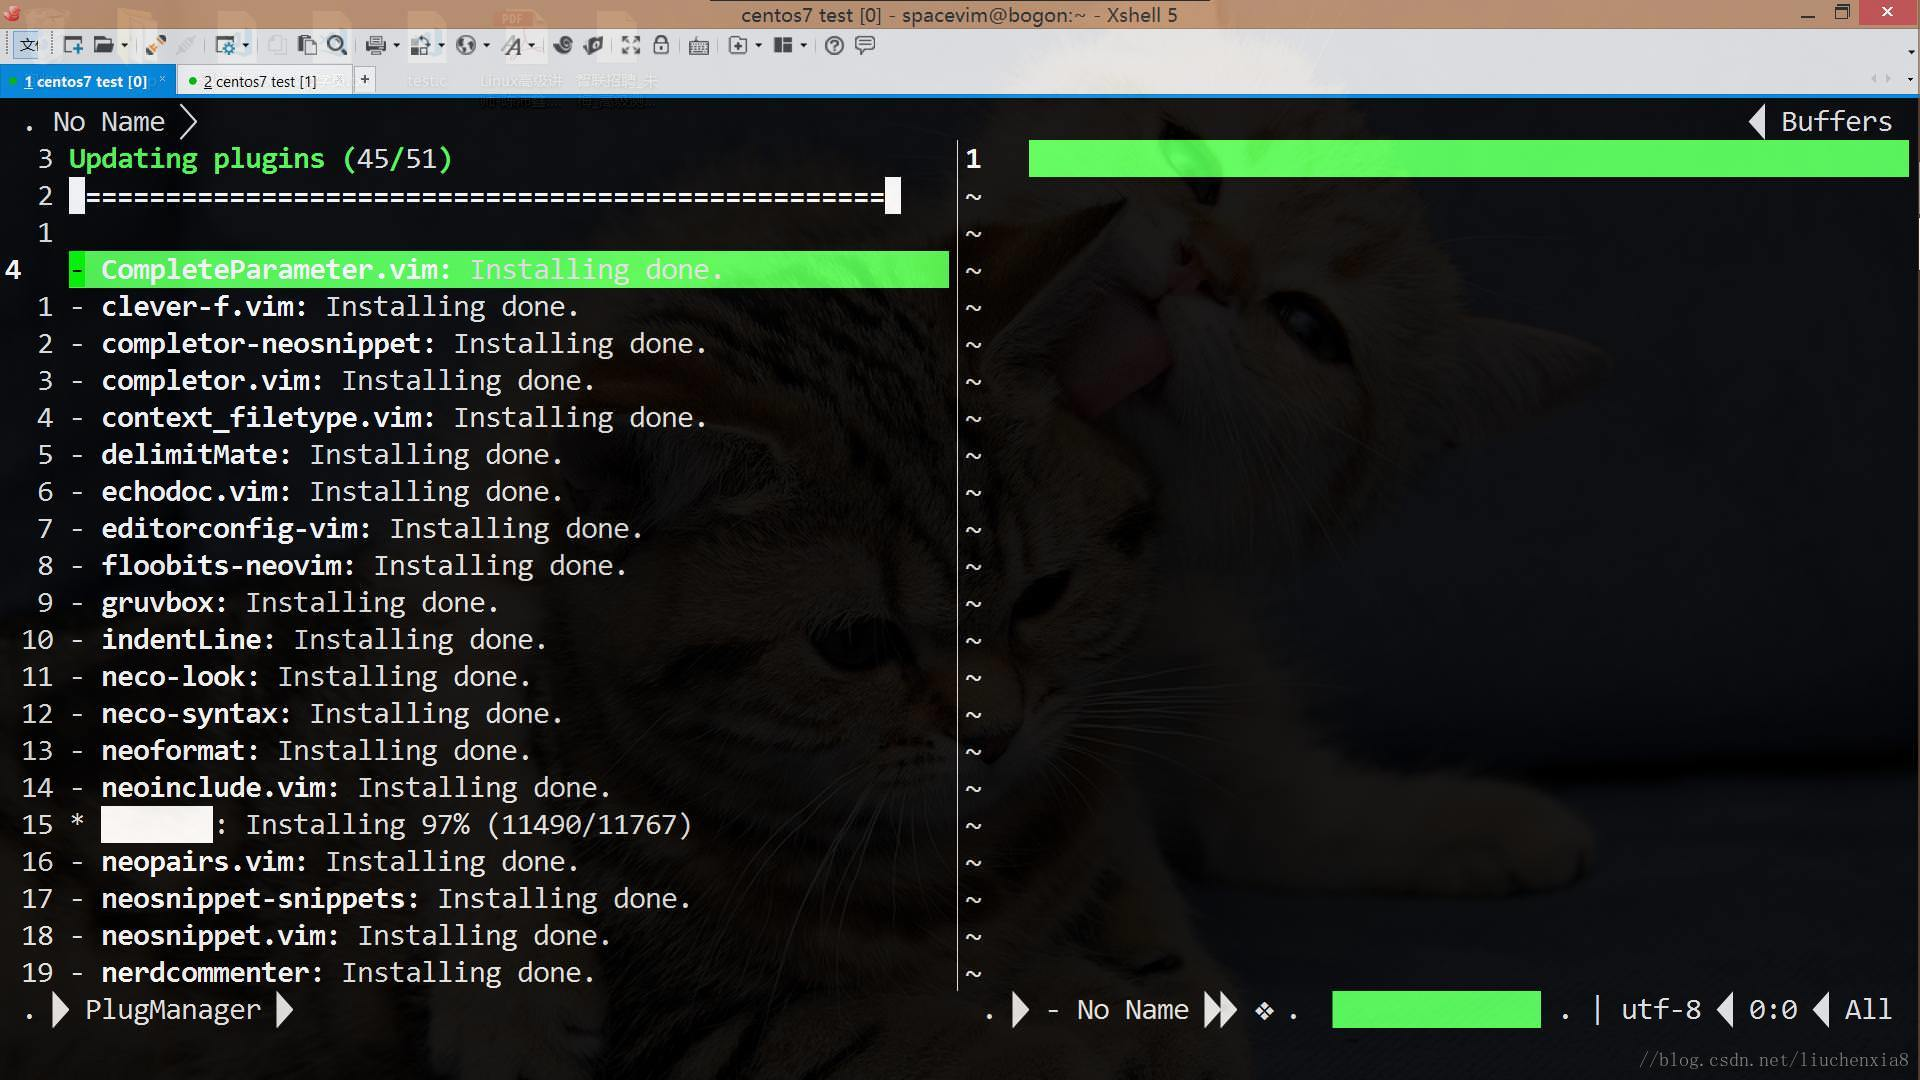Click the Print icon

tap(375, 45)
